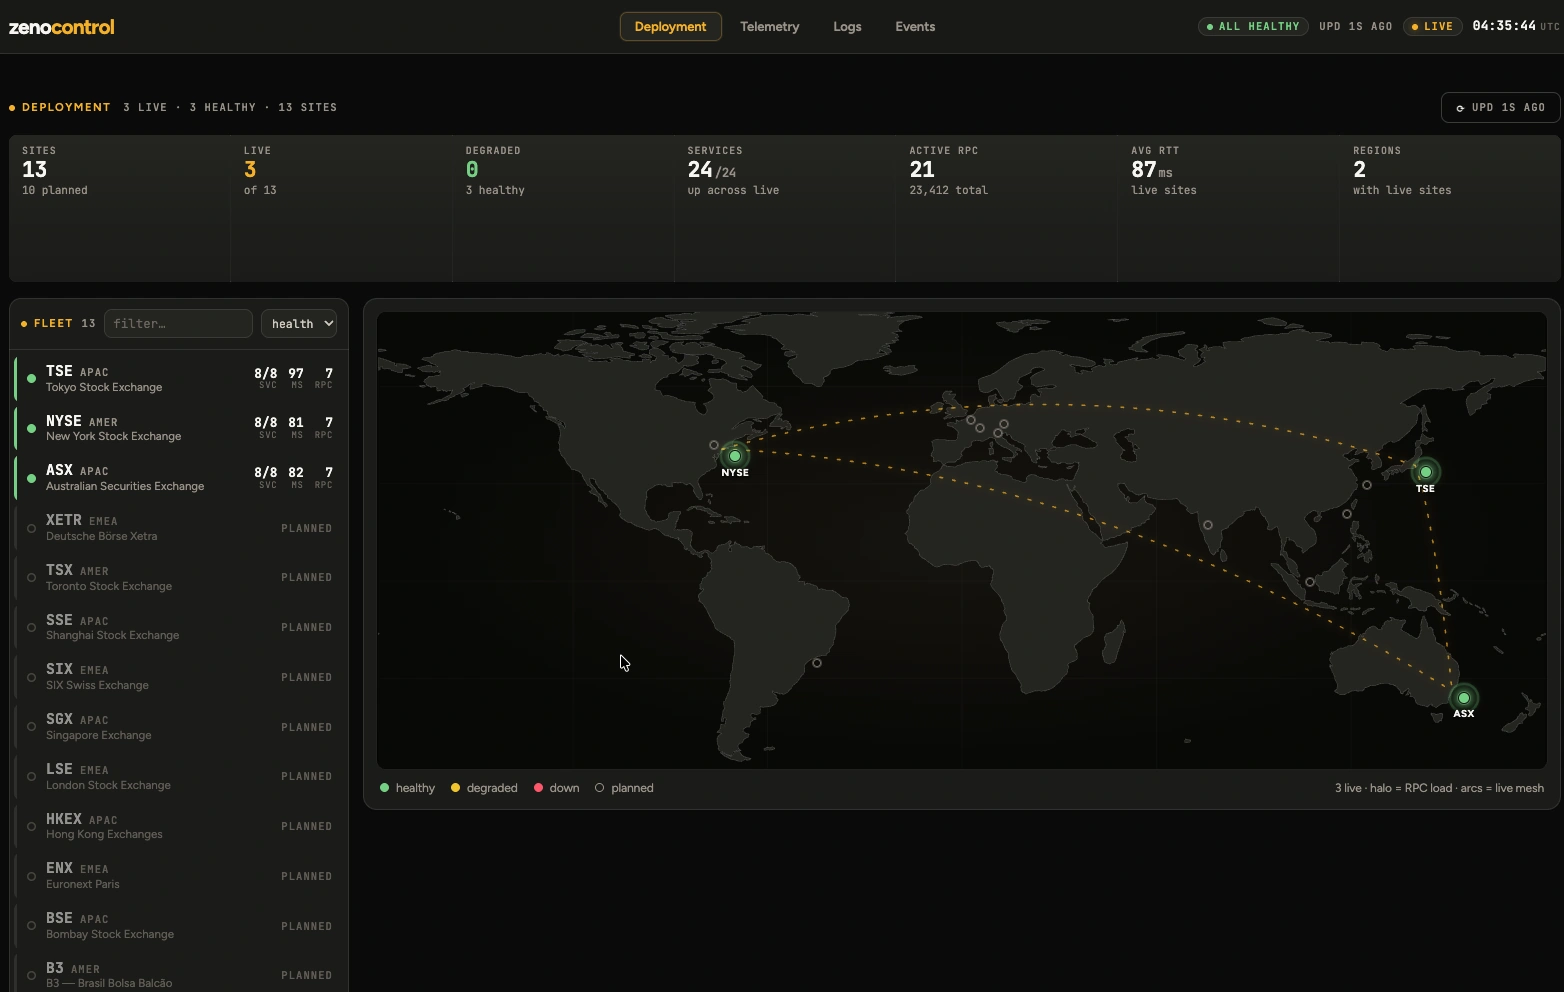Screen dimensions: 1564x992
Task: Click the planned legend entry
Action: [624, 788]
